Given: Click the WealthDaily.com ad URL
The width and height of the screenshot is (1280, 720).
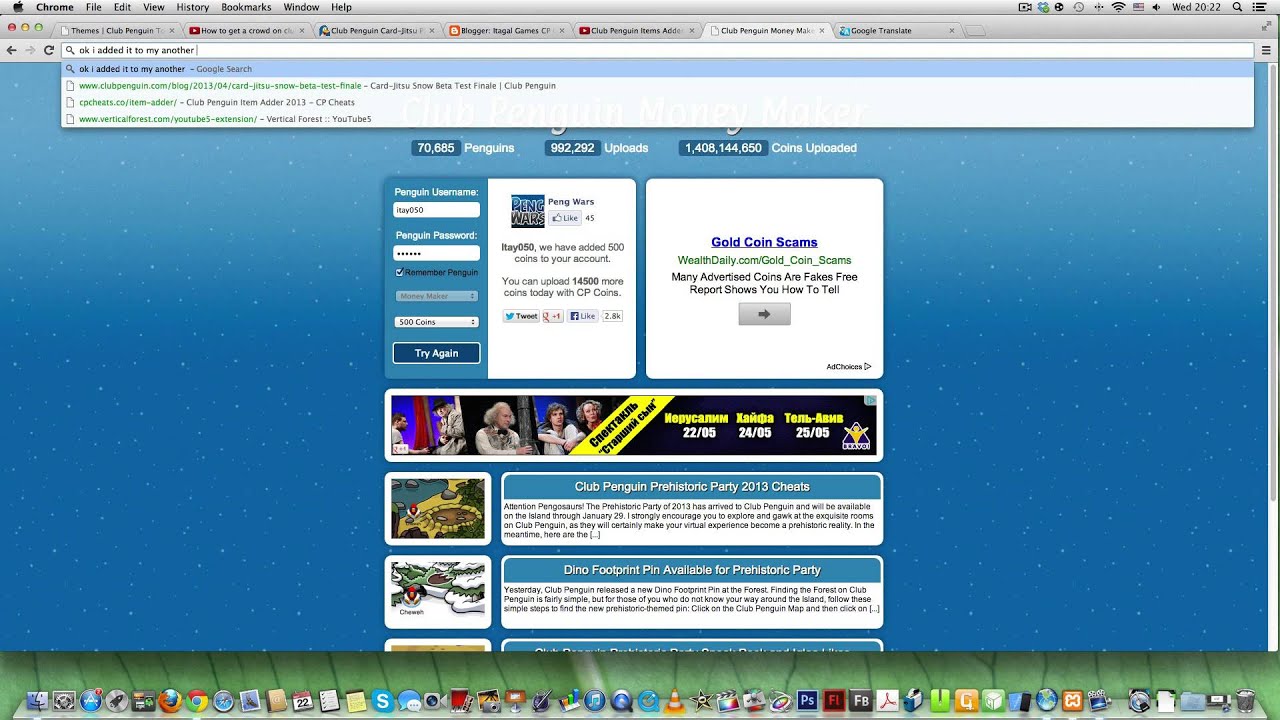Looking at the screenshot, I should click(764, 260).
